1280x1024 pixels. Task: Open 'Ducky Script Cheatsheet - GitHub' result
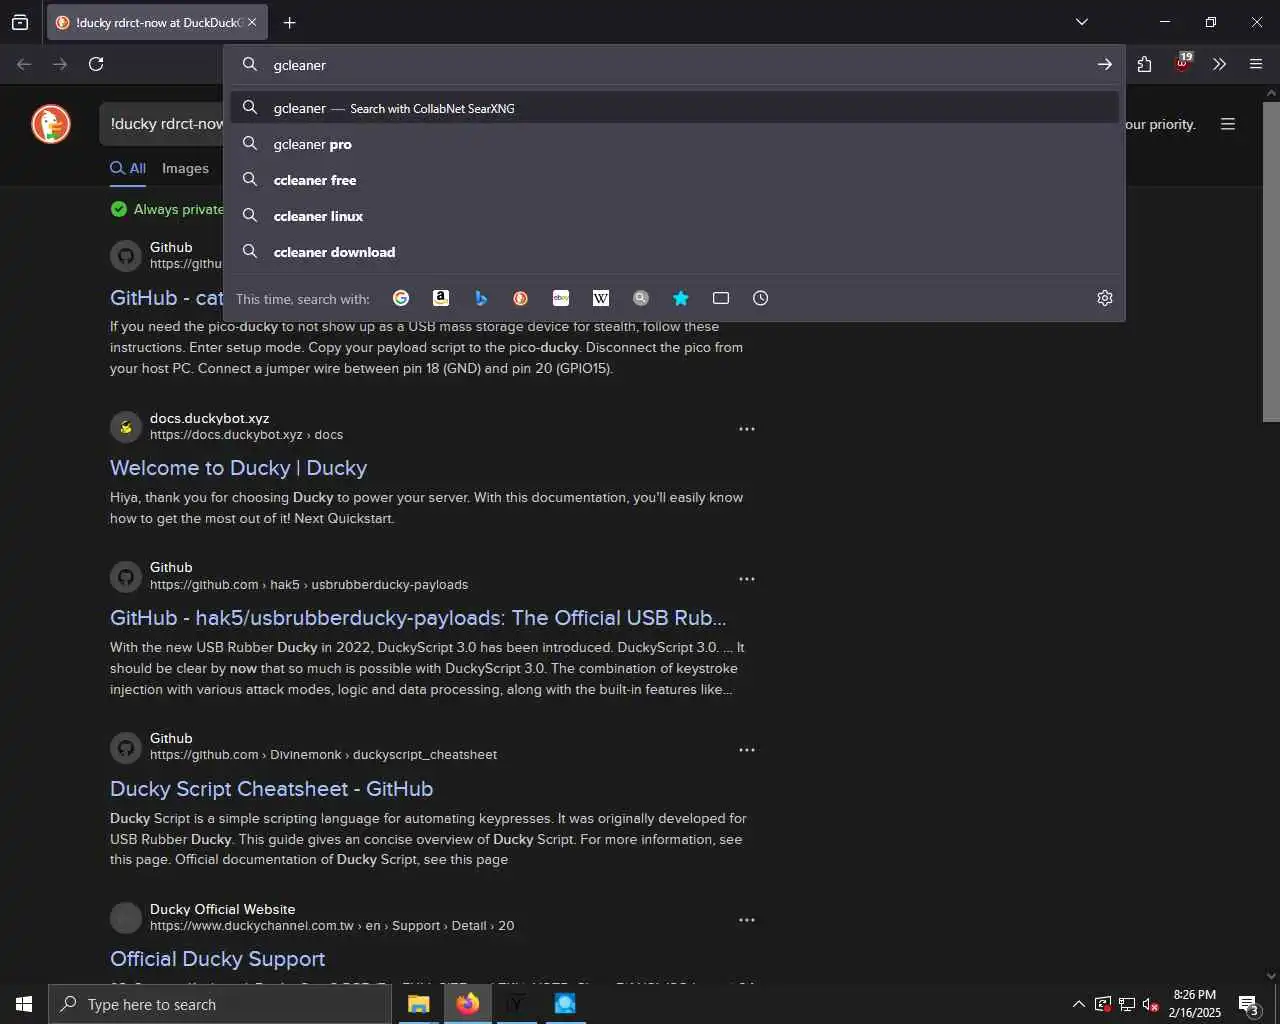coord(271,789)
